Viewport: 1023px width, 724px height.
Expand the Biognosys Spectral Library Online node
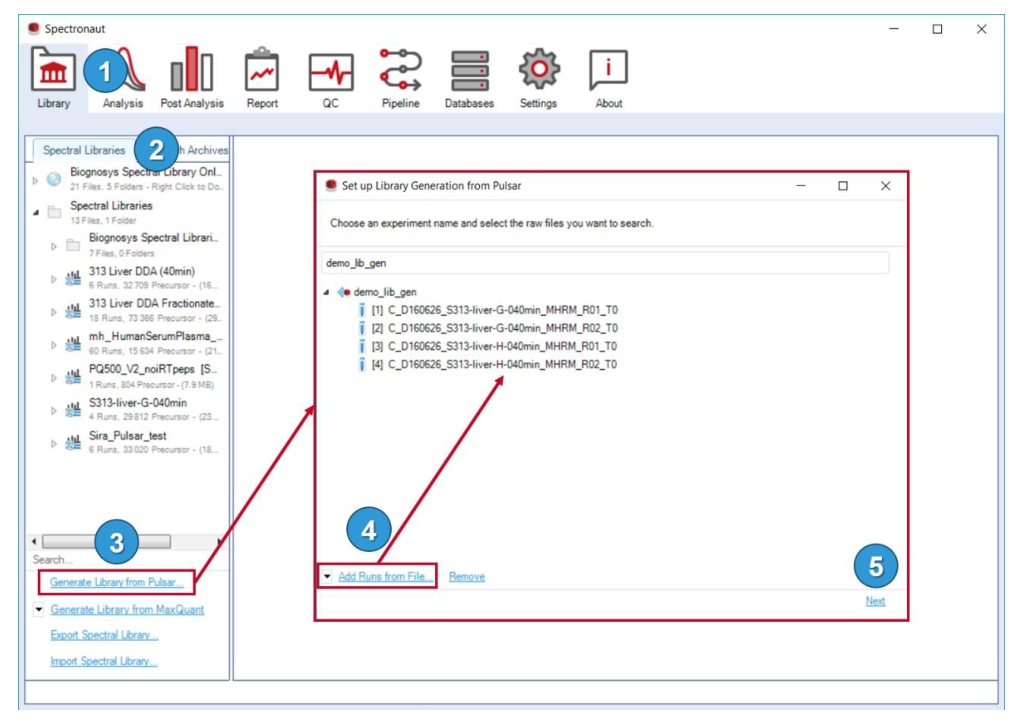coord(35,180)
